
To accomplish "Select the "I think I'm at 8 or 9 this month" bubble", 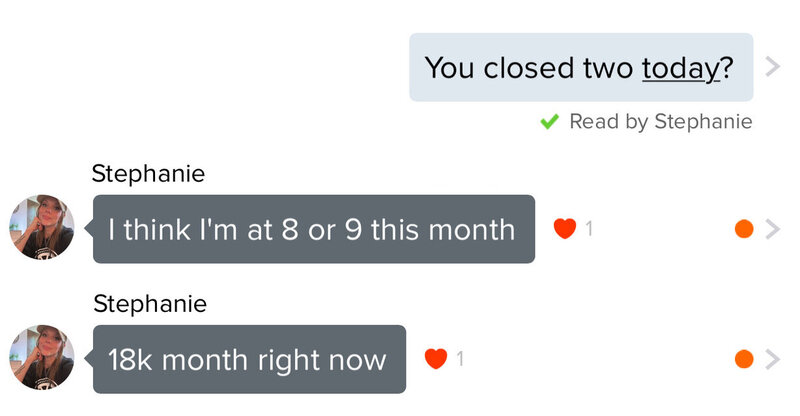I will pyautogui.click(x=313, y=229).
